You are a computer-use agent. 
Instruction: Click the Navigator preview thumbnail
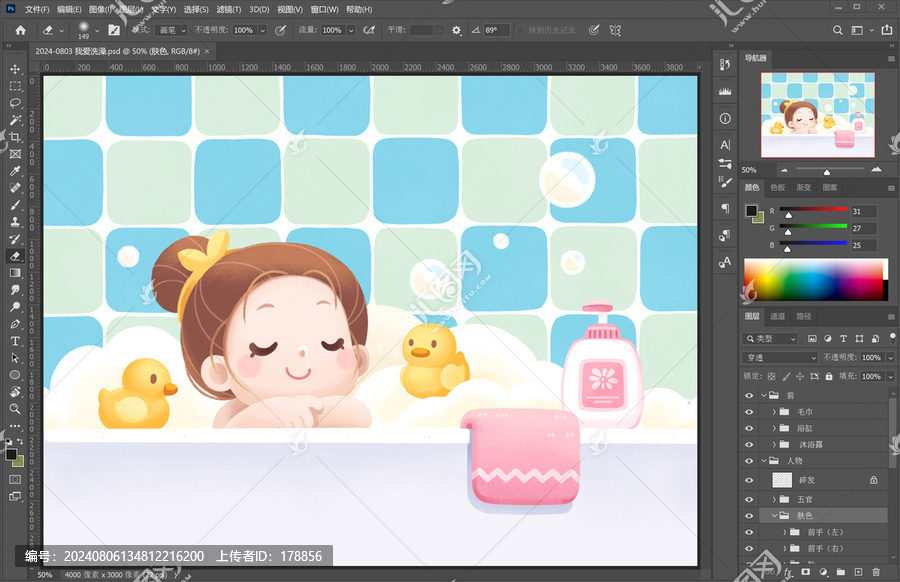[818, 115]
